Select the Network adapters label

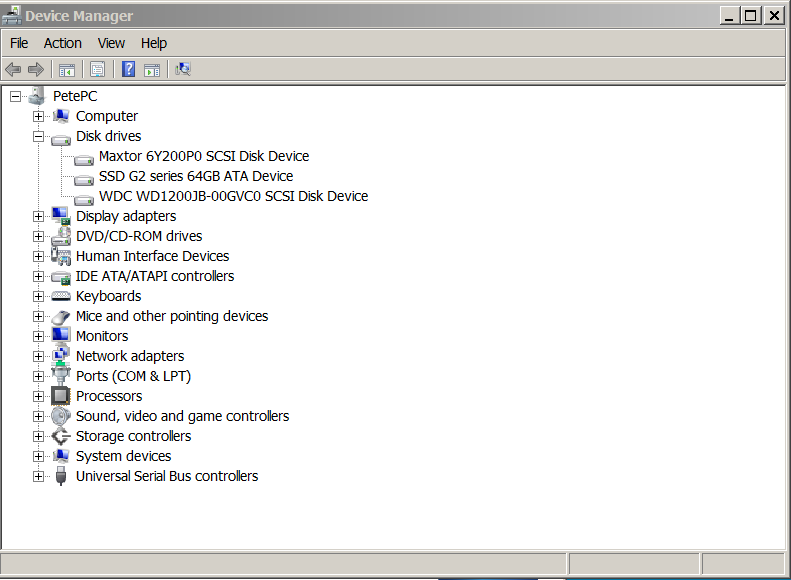[130, 357]
